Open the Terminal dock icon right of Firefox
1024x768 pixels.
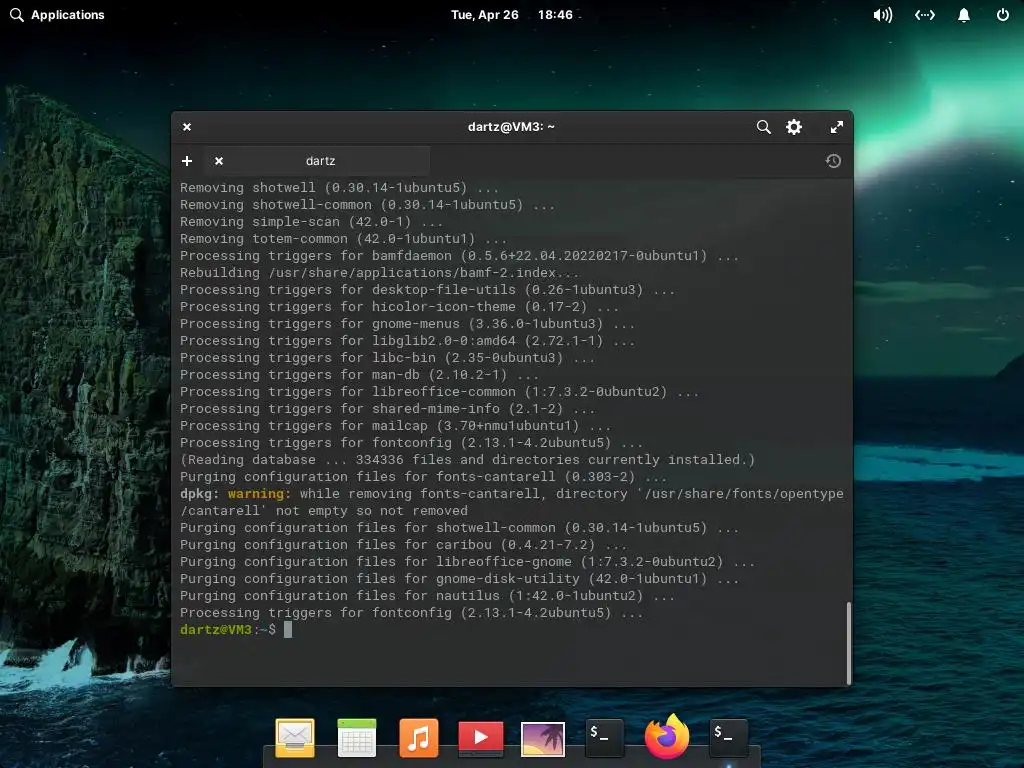728,738
